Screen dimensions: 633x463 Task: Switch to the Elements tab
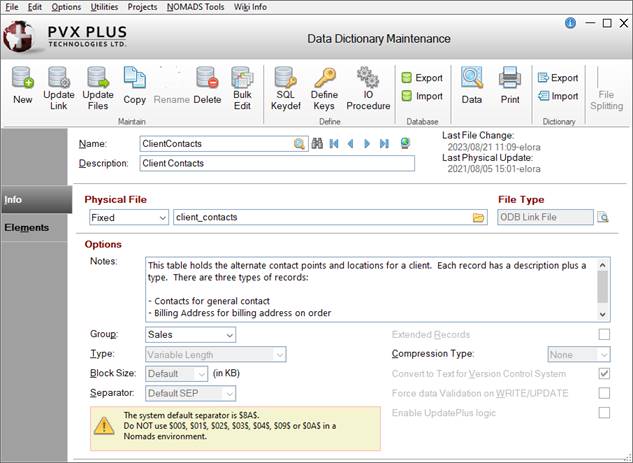pyautogui.click(x=34, y=228)
